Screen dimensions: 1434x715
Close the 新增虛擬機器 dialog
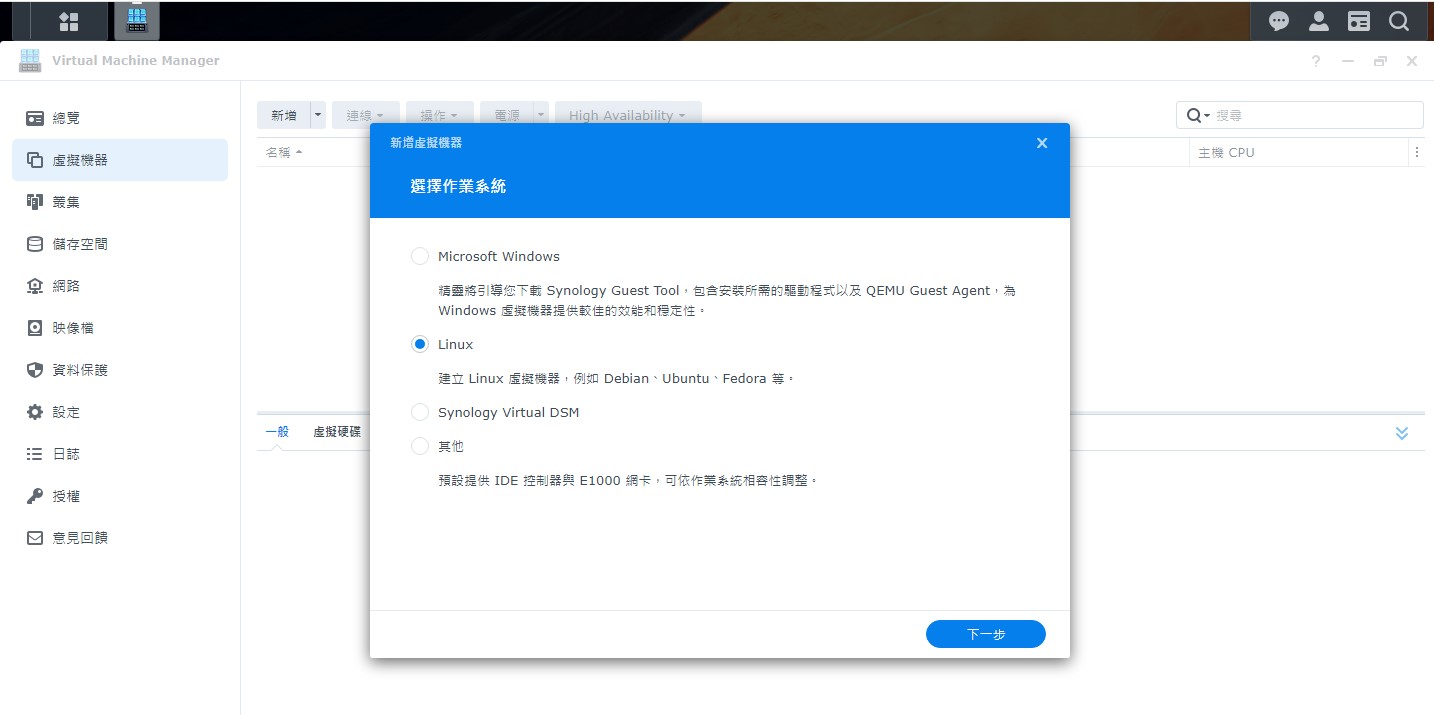[x=1041, y=143]
